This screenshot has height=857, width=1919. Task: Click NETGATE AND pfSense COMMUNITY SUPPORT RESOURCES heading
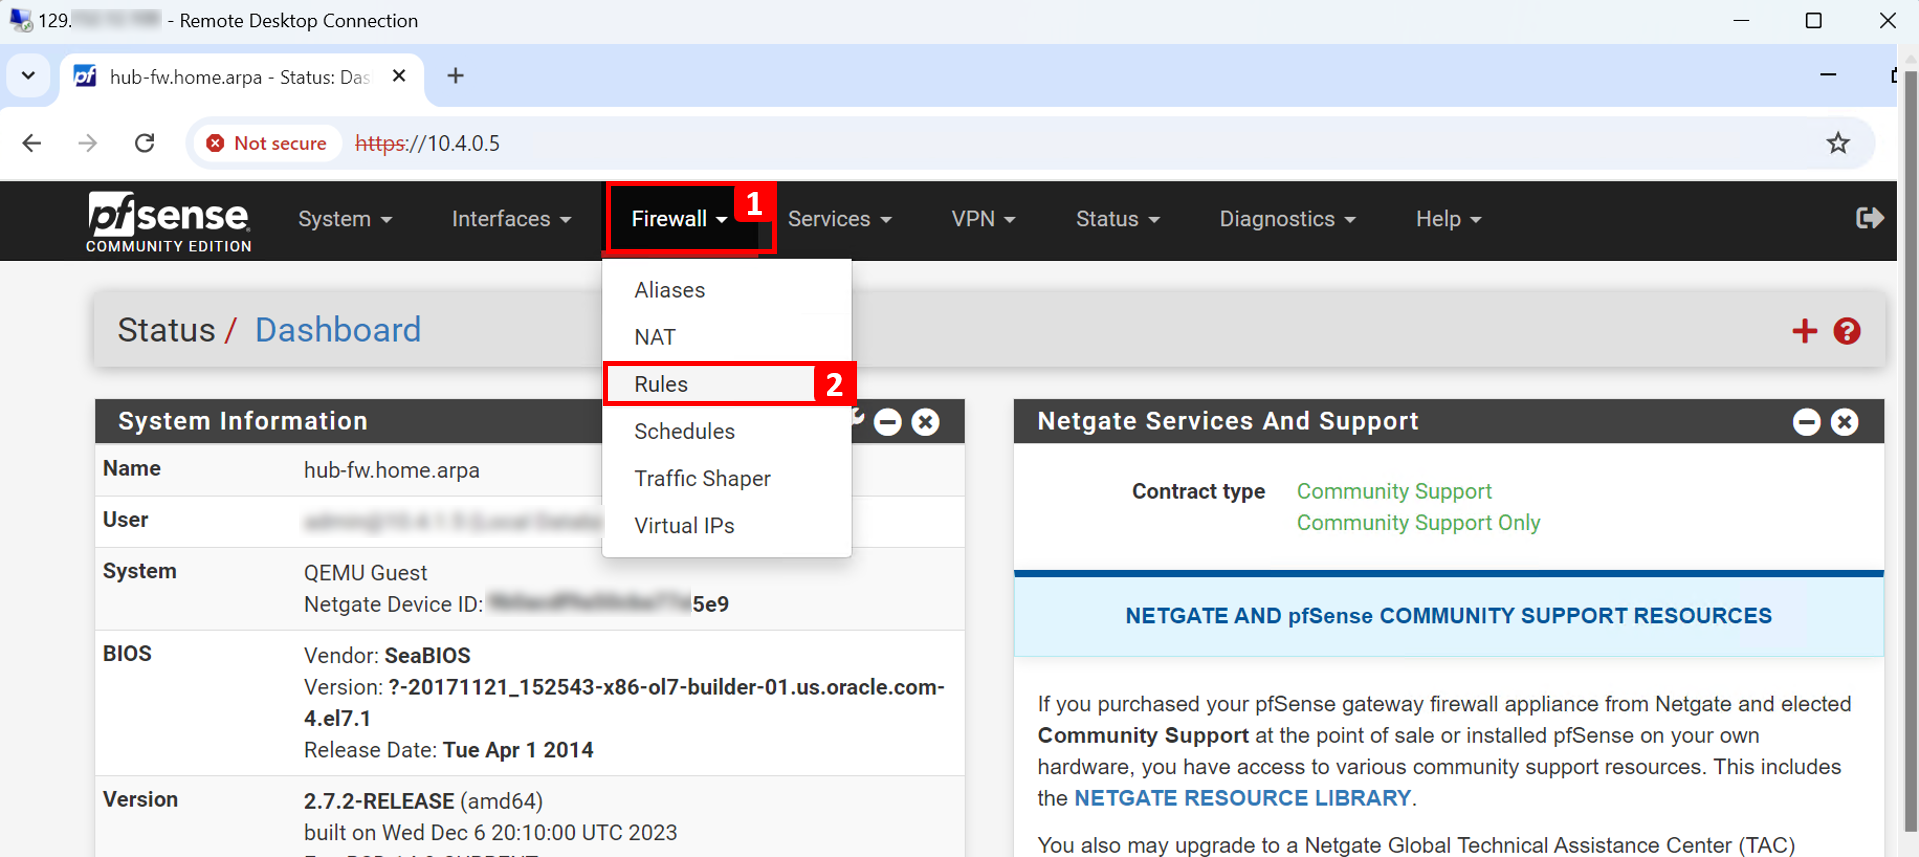click(x=1448, y=616)
